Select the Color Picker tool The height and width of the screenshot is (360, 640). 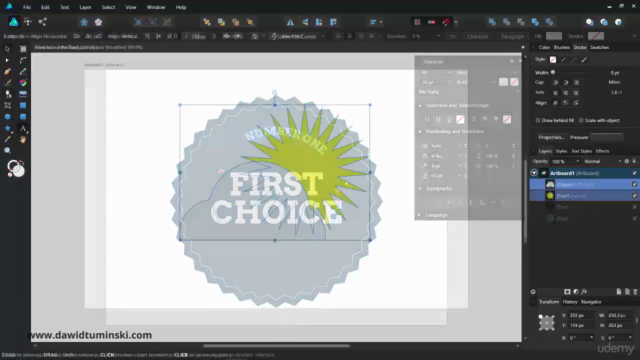tap(7, 140)
